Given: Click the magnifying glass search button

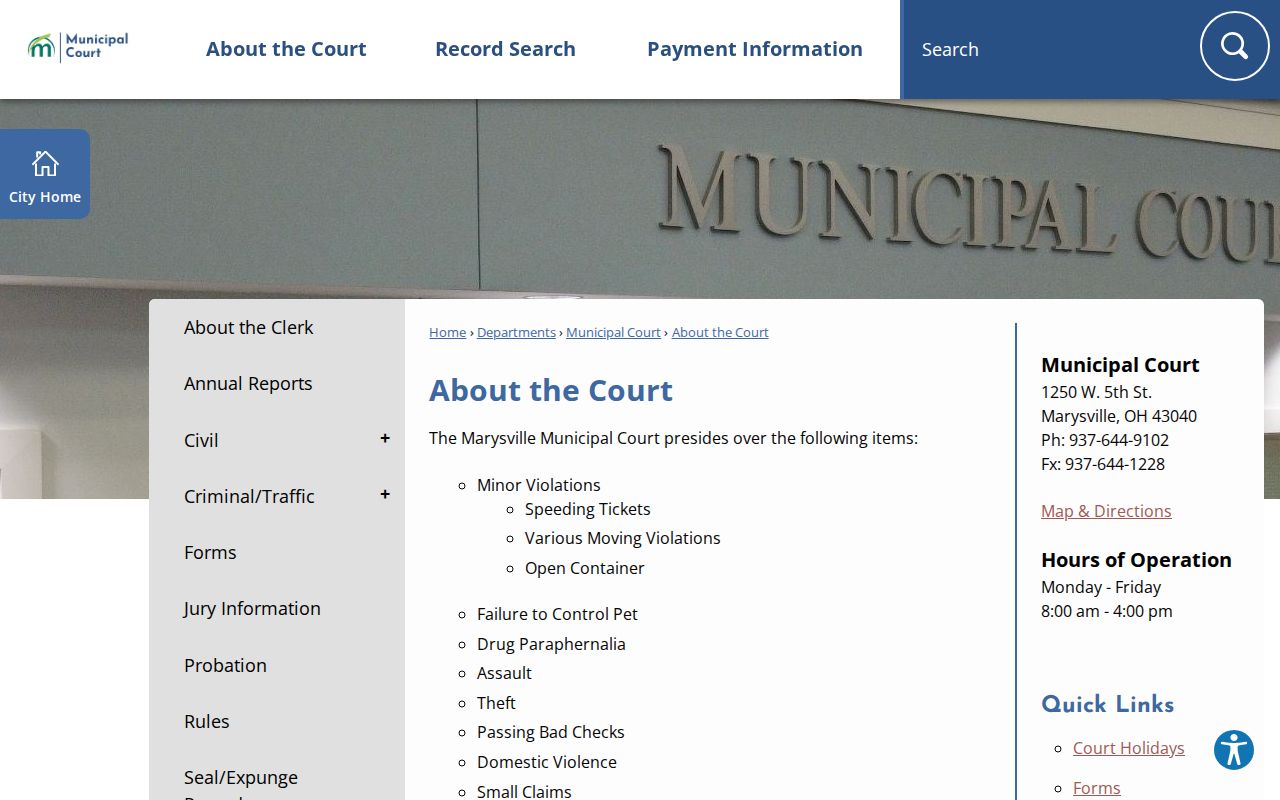Looking at the screenshot, I should pos(1234,46).
